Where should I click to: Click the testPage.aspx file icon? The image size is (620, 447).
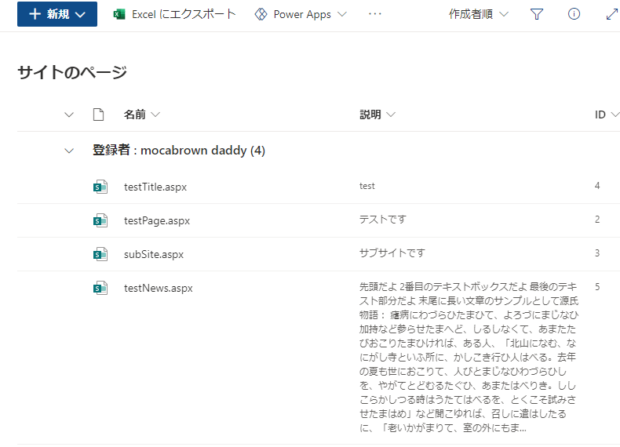point(100,220)
